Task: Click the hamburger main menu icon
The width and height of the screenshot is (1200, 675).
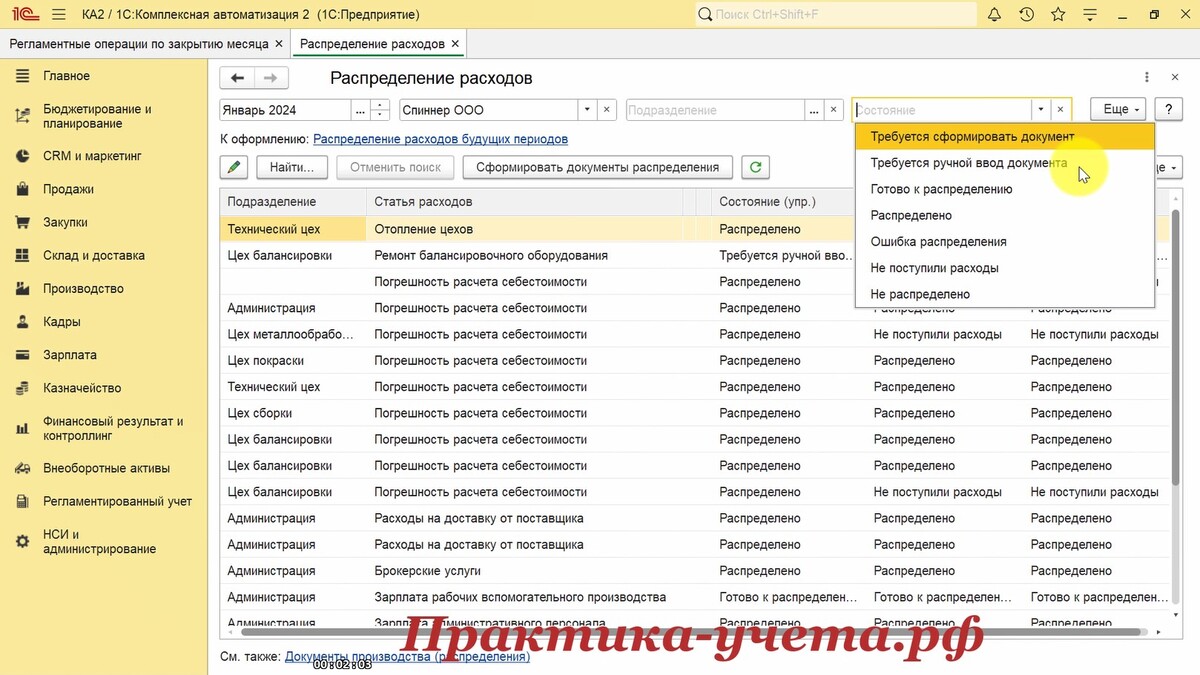Action: click(58, 15)
